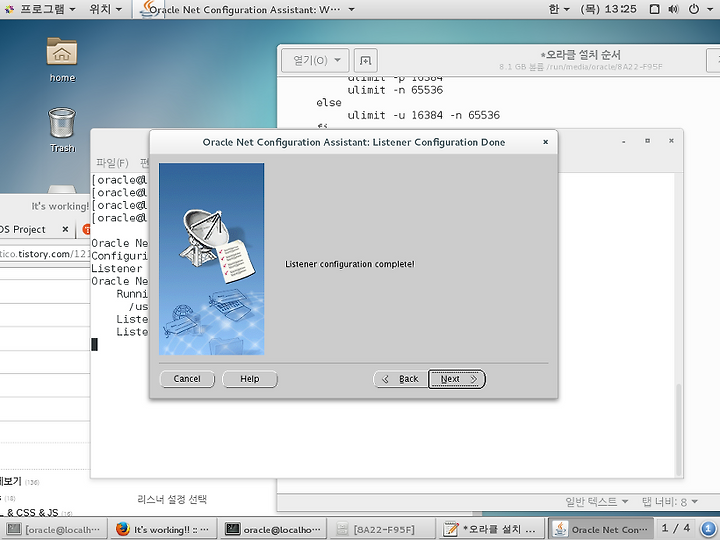Switch to *오라클 설치 text editor taskbar item

[491, 529]
